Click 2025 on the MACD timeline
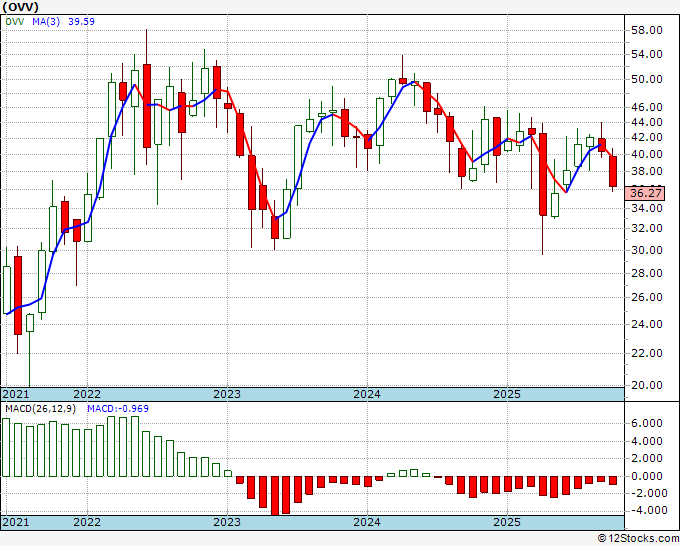This screenshot has height=546, width=680. [x=507, y=522]
